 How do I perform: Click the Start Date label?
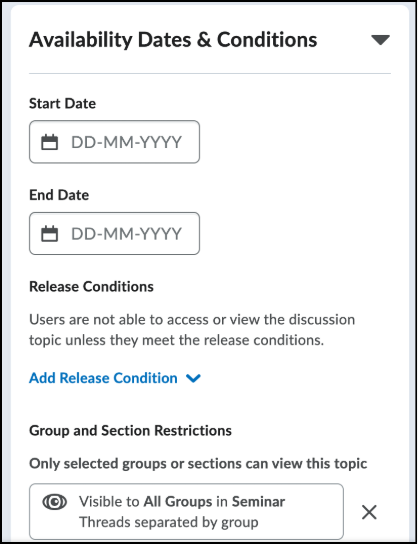point(62,103)
